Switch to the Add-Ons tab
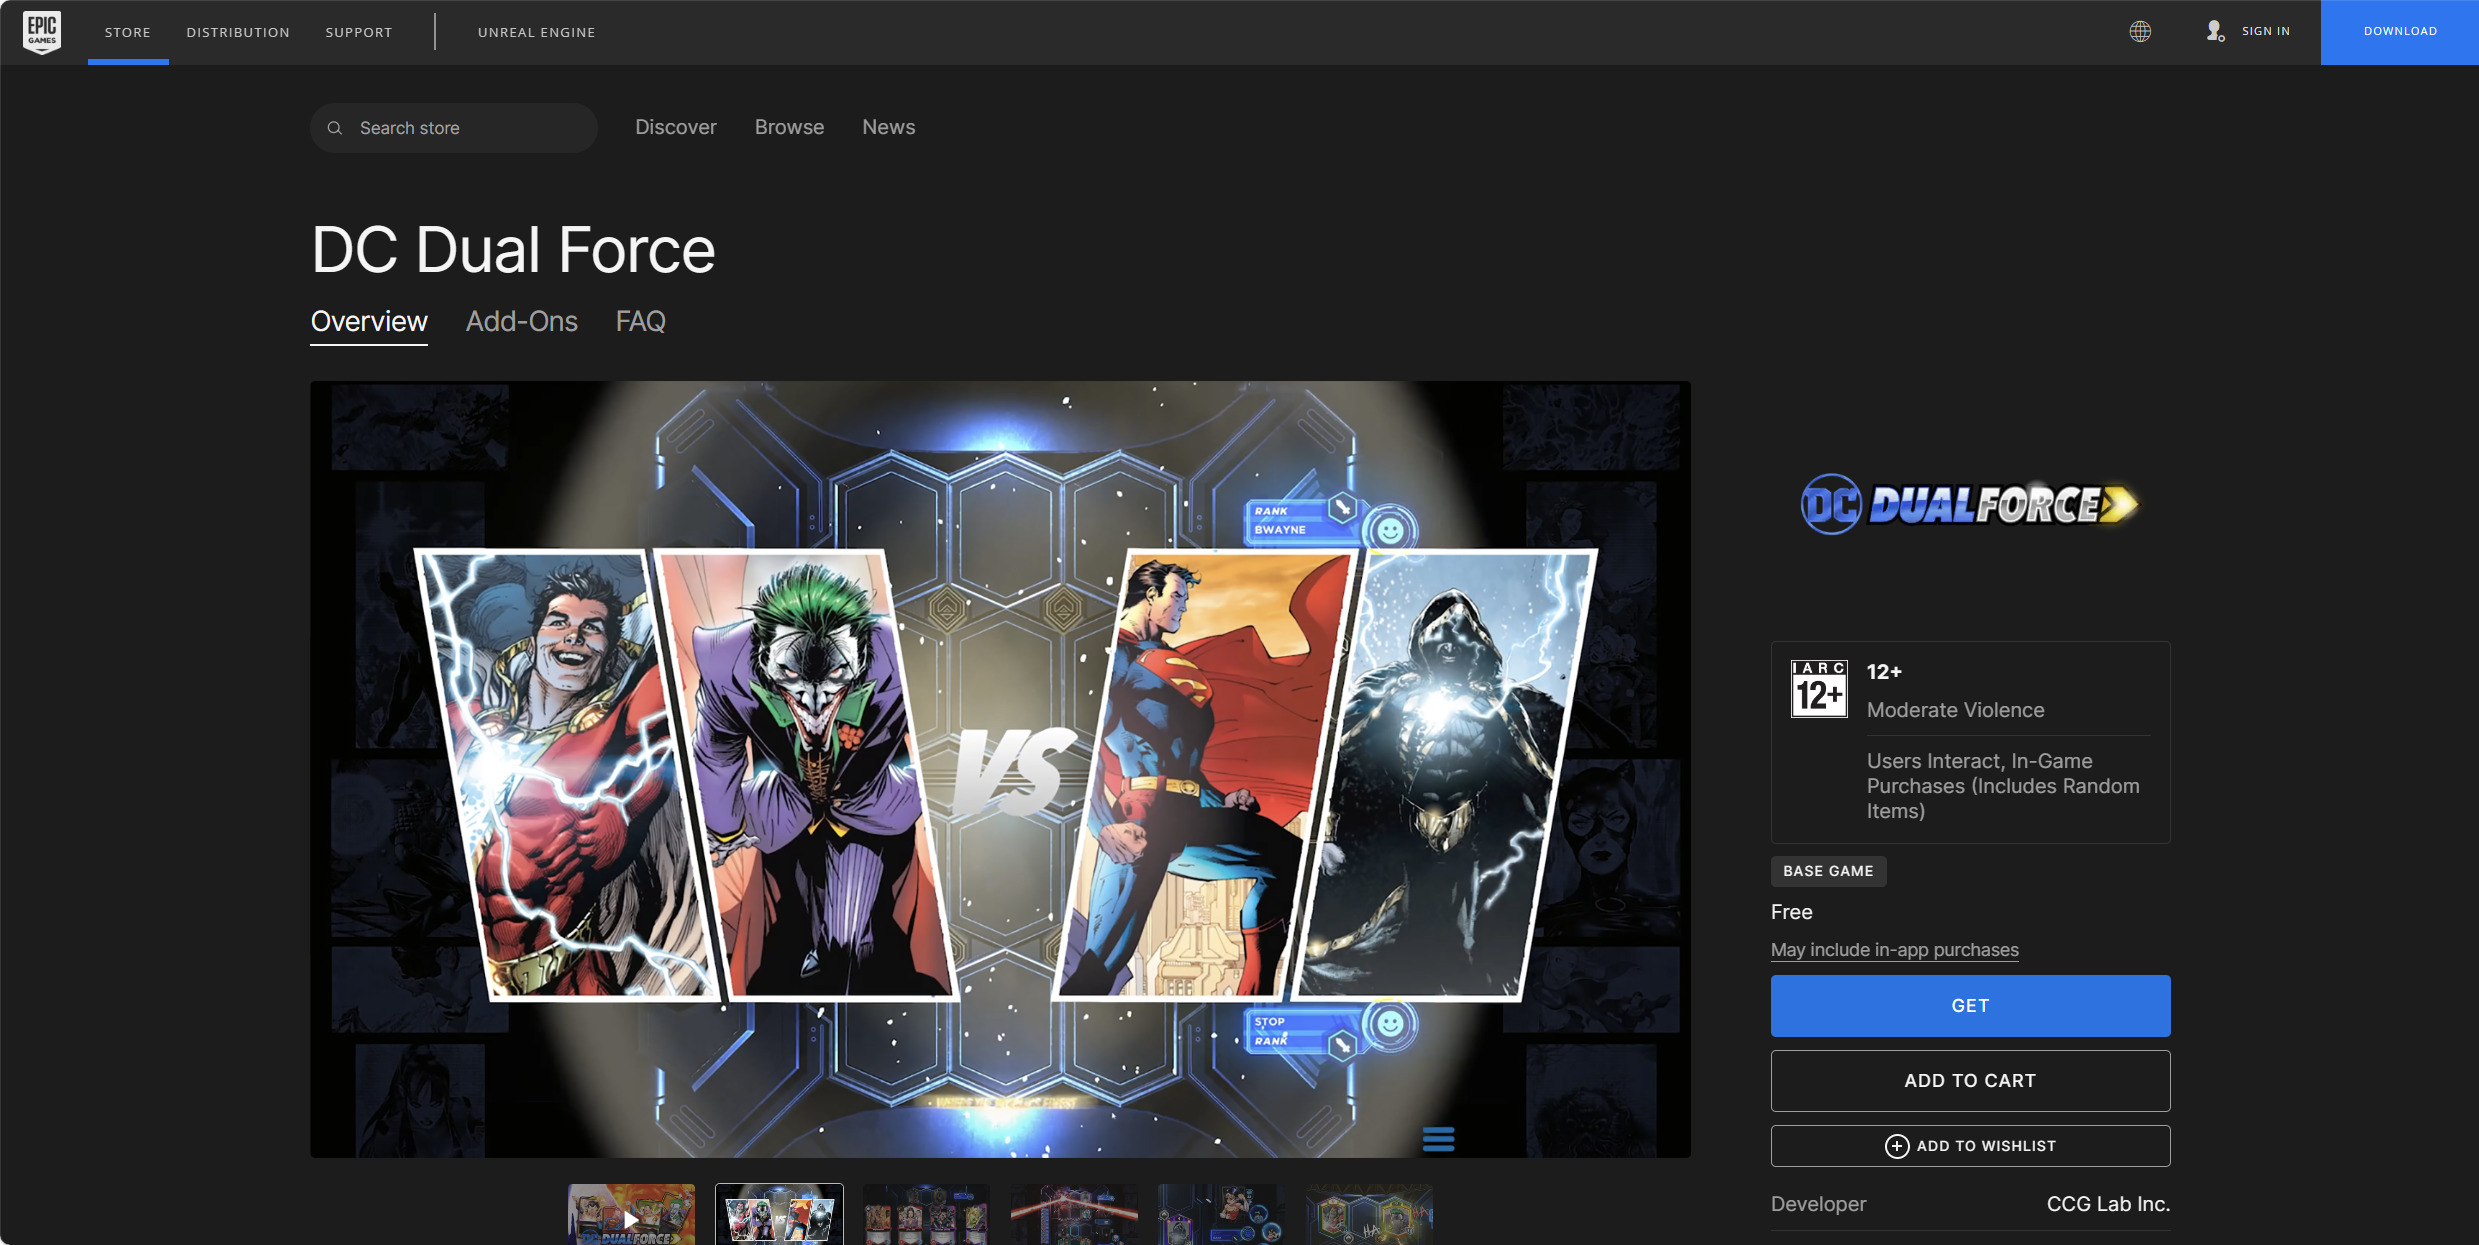2479x1245 pixels. point(522,321)
